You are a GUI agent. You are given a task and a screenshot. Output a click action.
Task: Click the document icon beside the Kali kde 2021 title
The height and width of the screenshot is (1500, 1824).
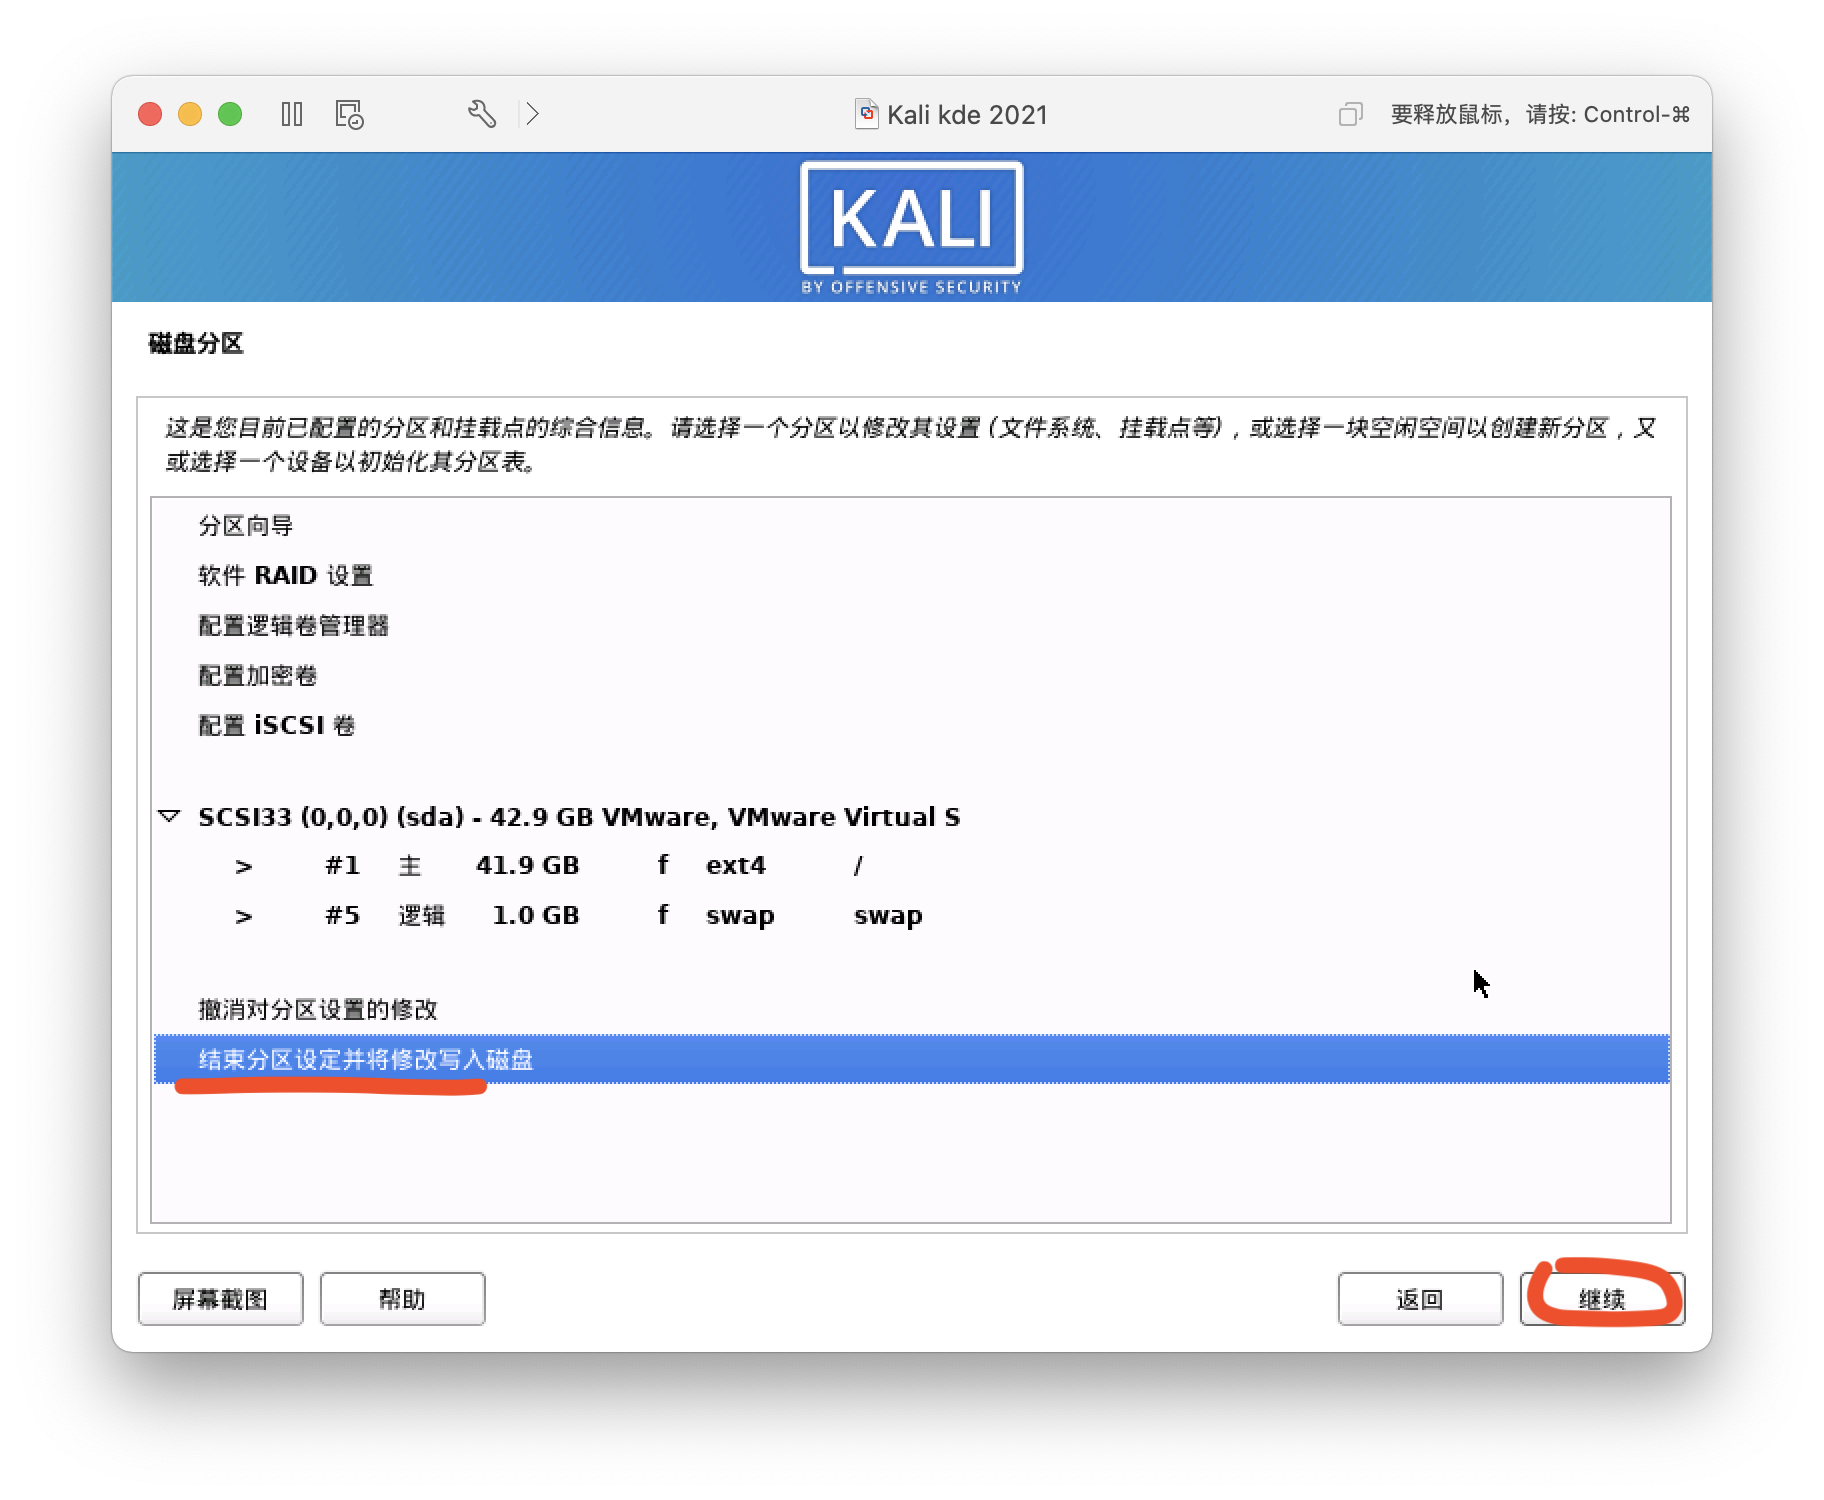[x=867, y=114]
